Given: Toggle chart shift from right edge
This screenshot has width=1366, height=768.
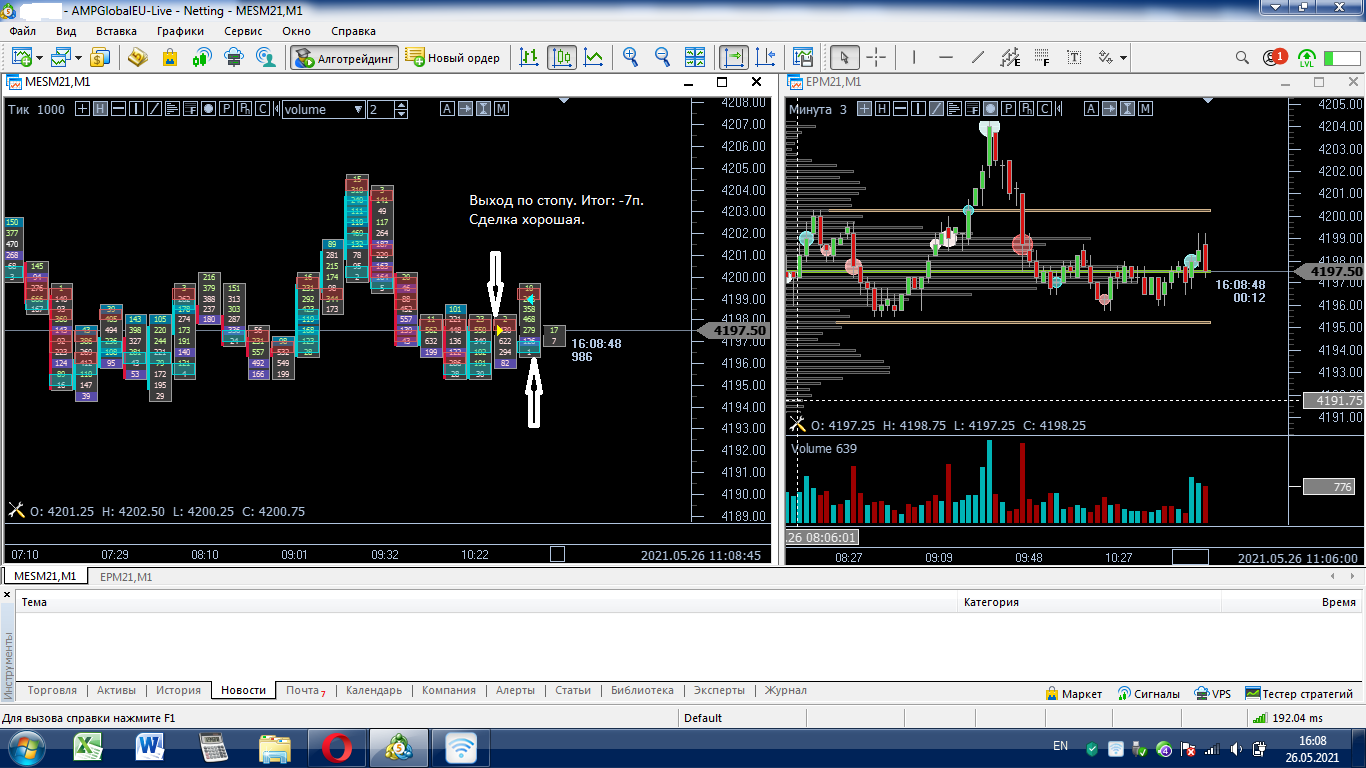Looking at the screenshot, I should pos(766,57).
